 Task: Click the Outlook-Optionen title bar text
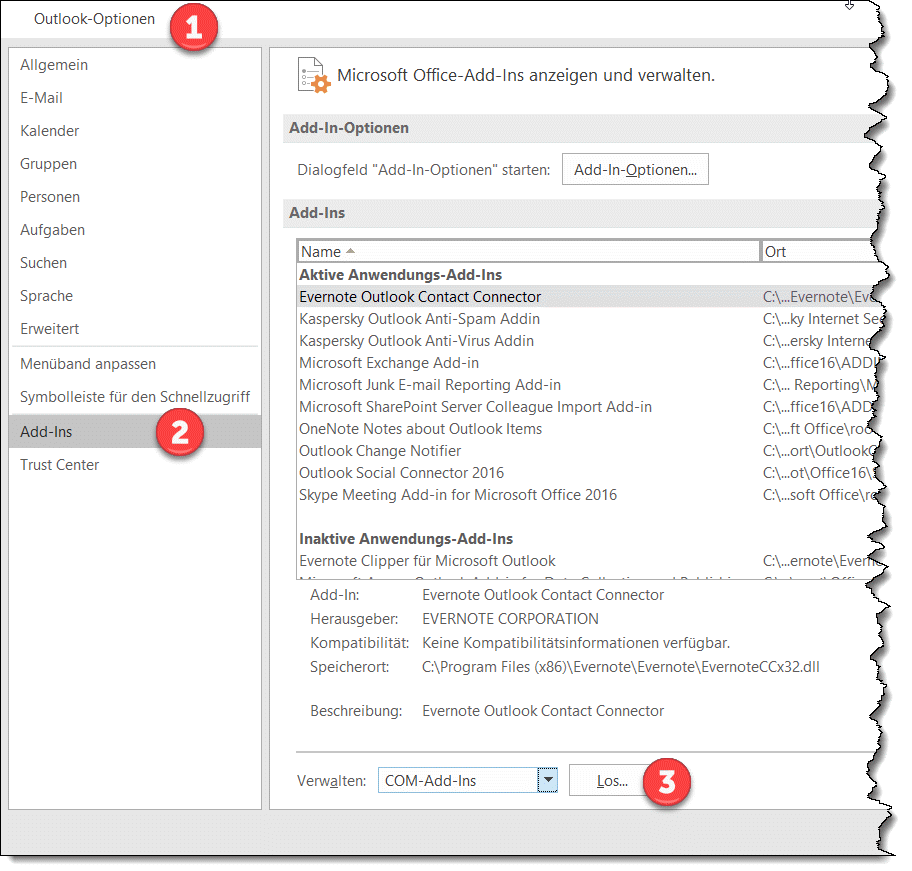pos(94,19)
